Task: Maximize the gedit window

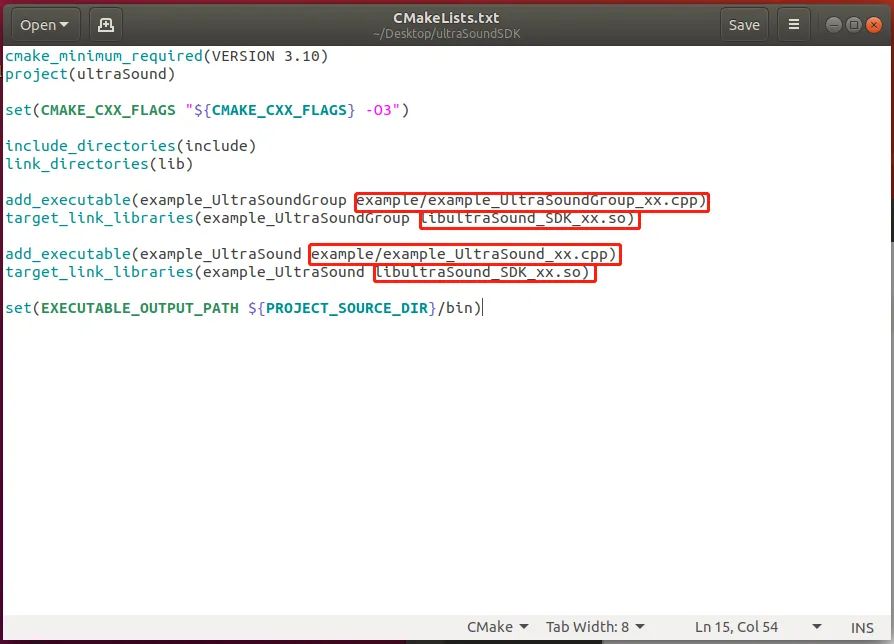Action: pyautogui.click(x=854, y=25)
